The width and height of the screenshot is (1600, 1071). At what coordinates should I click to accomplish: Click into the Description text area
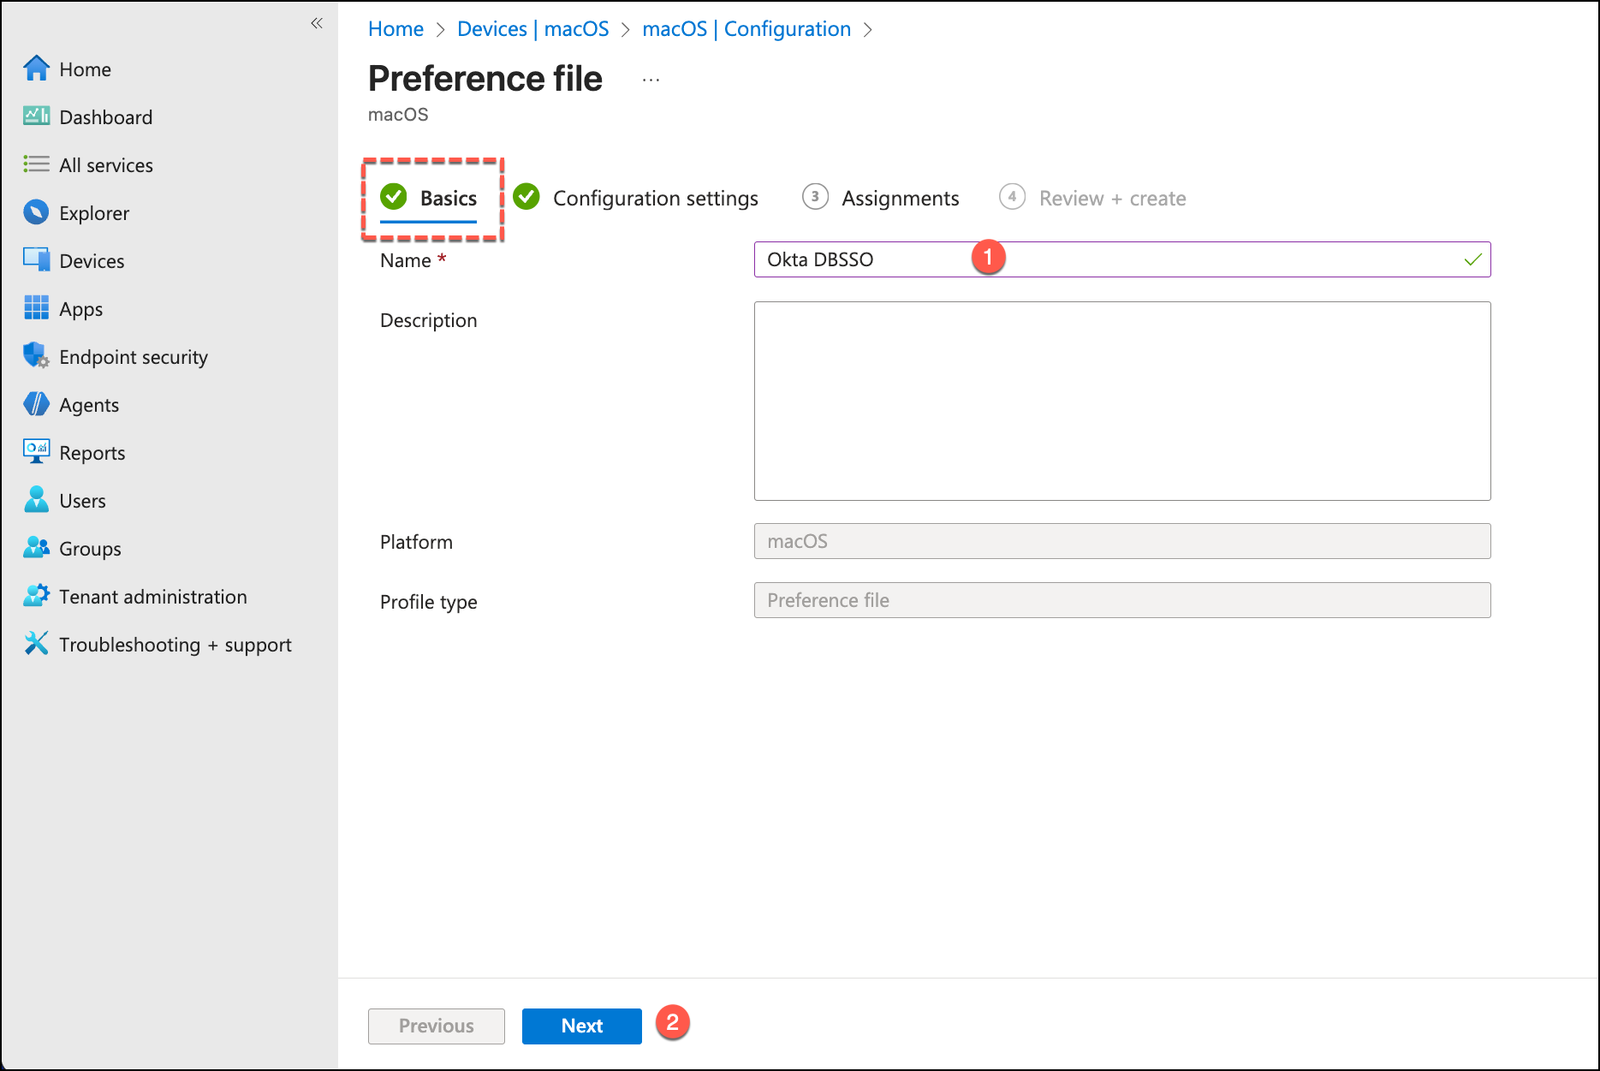1121,401
